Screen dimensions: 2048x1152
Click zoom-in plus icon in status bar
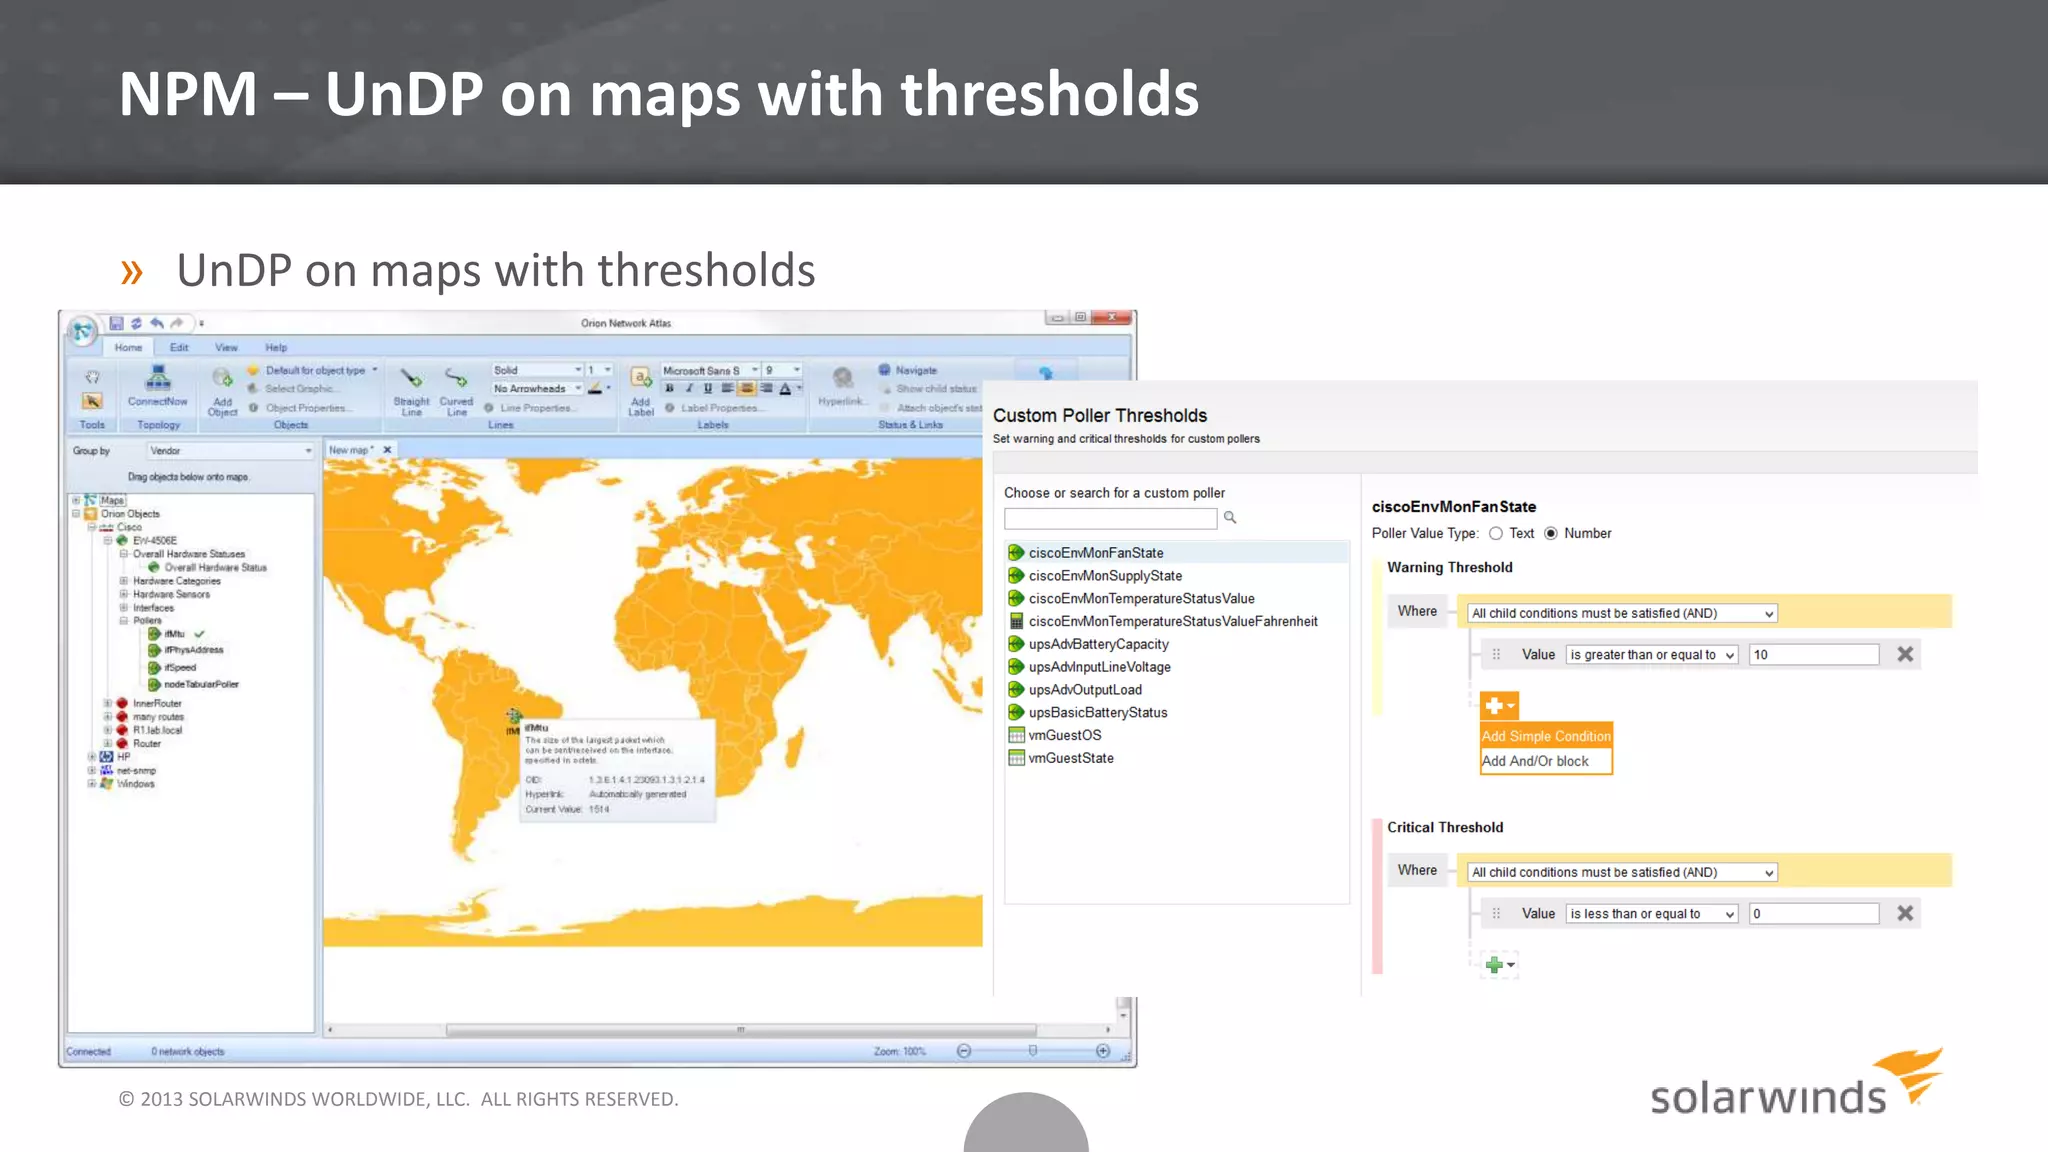1103,1051
